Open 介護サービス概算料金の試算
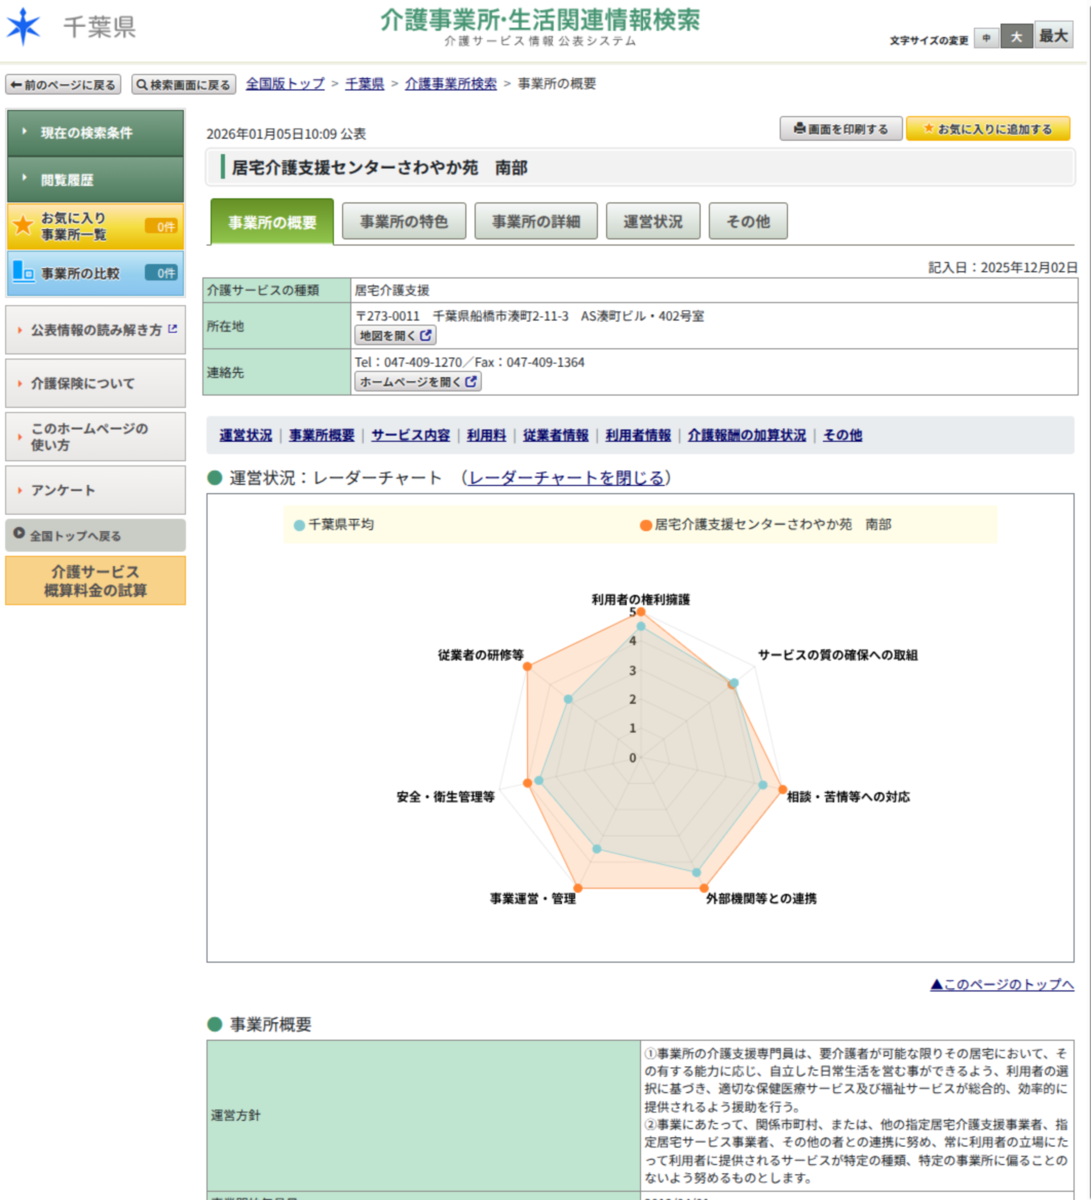The height and width of the screenshot is (1200, 1091). pyautogui.click(x=96, y=581)
